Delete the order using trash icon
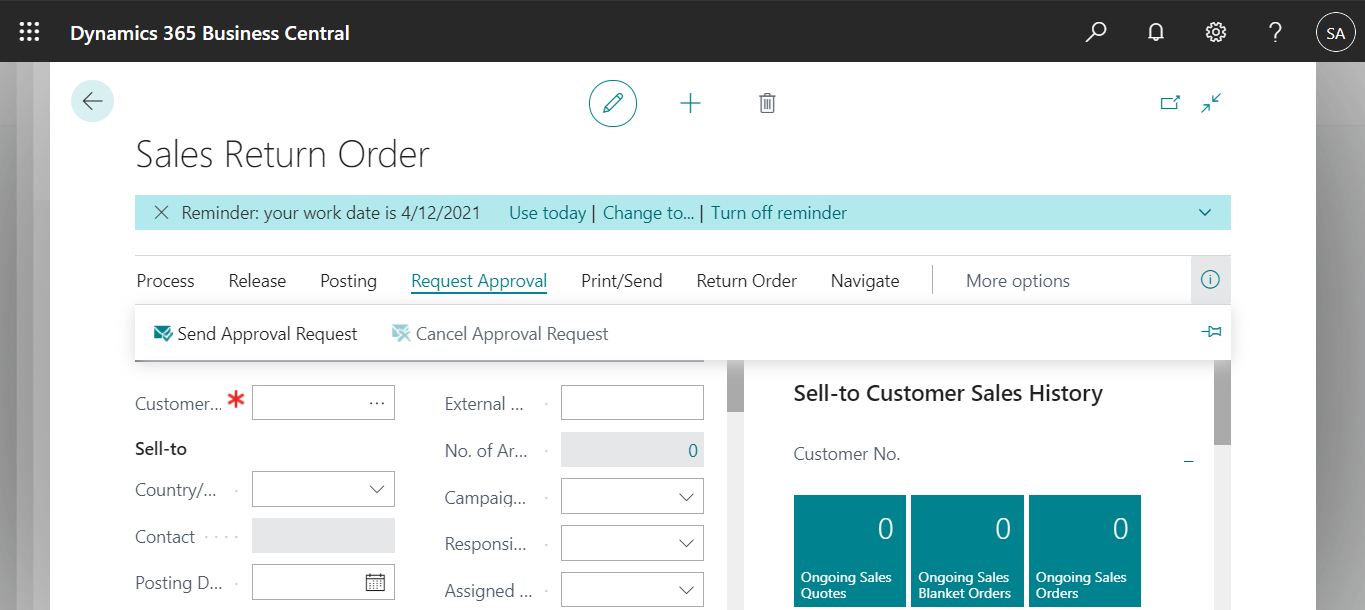Screen dimensions: 1365x610 point(767,103)
